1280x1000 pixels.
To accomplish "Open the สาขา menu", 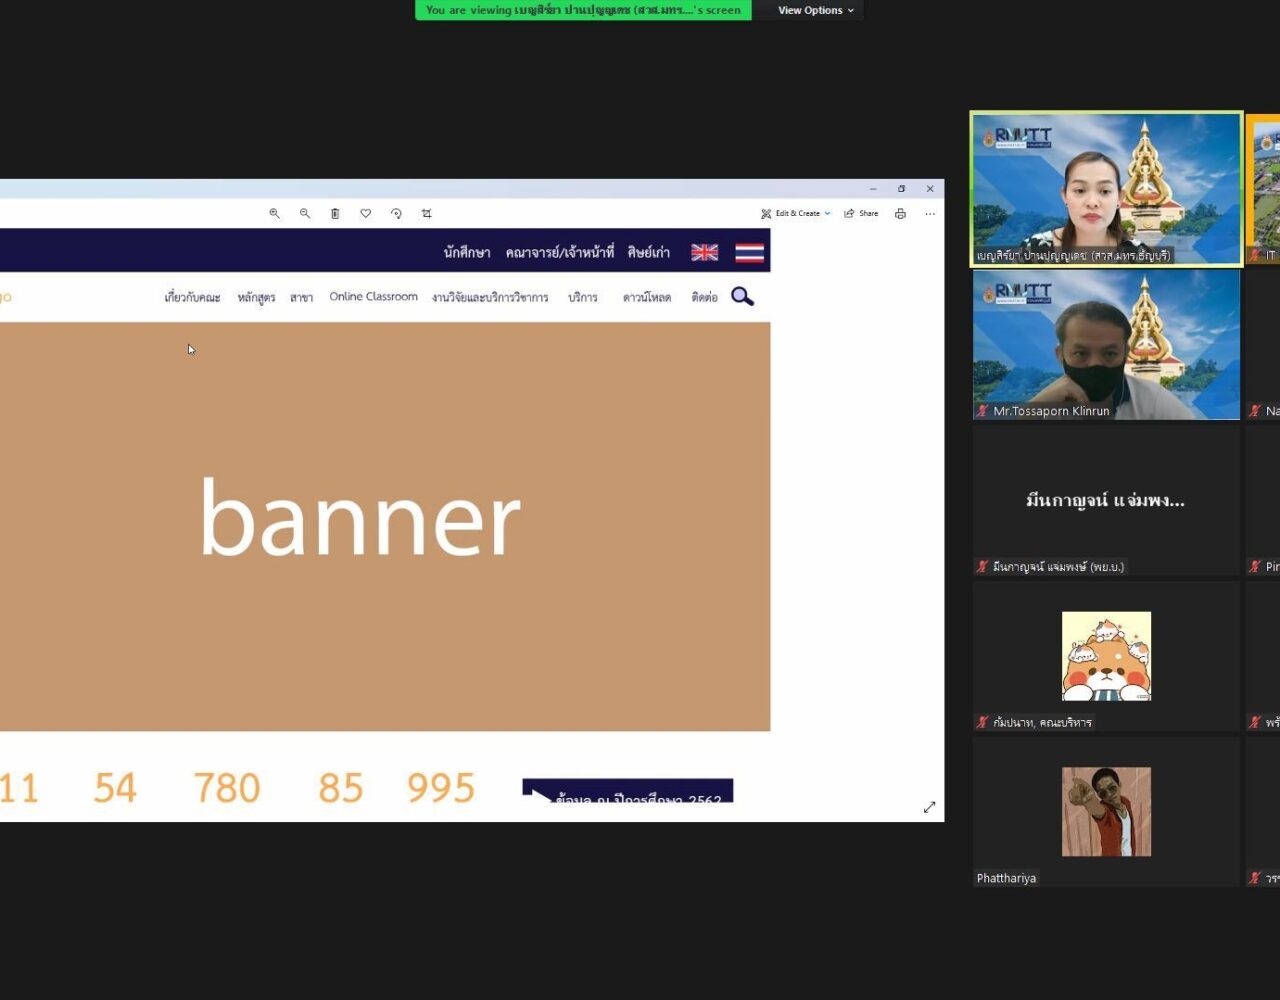I will (x=301, y=297).
